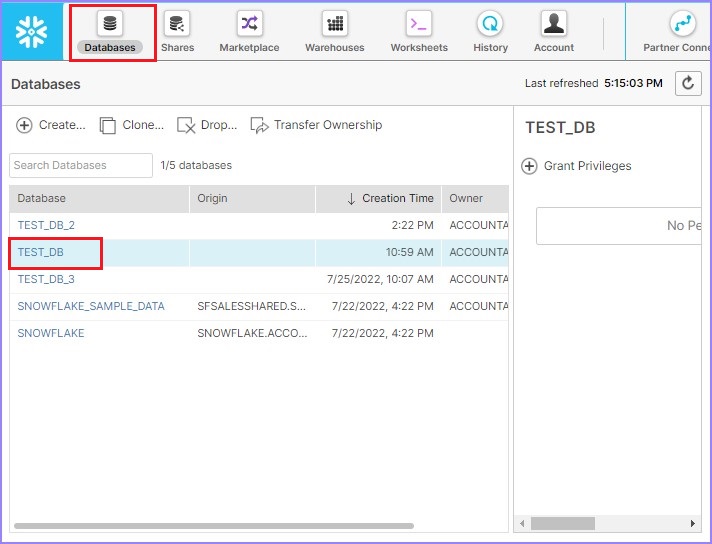
Task: Click the TEST_DB details panel scrollbar thumb
Action: tap(563, 523)
